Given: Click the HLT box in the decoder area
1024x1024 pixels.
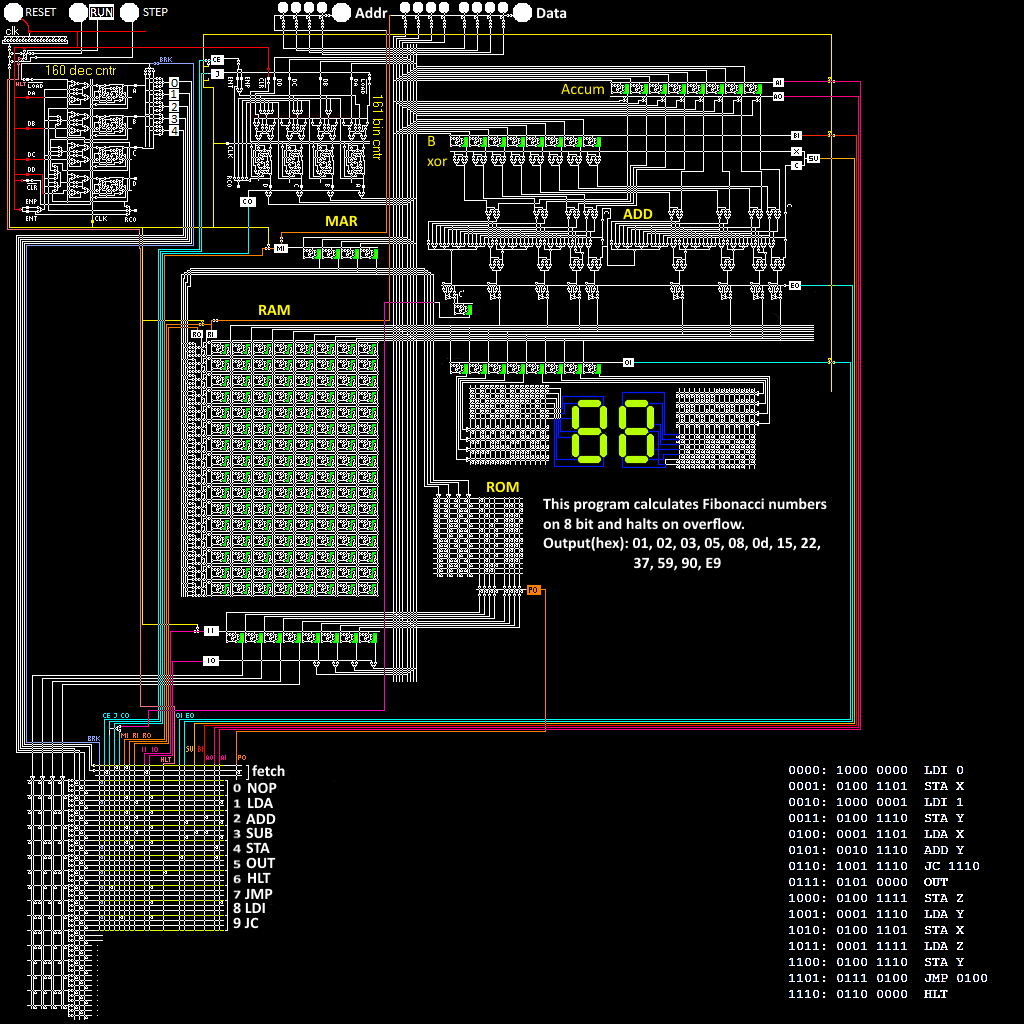Looking at the screenshot, I should click(x=166, y=759).
